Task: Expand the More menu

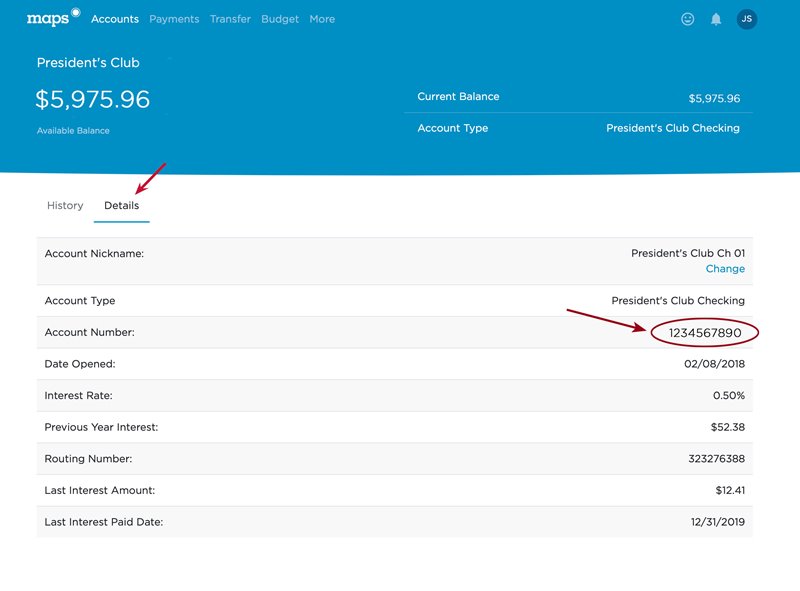Action: point(322,19)
